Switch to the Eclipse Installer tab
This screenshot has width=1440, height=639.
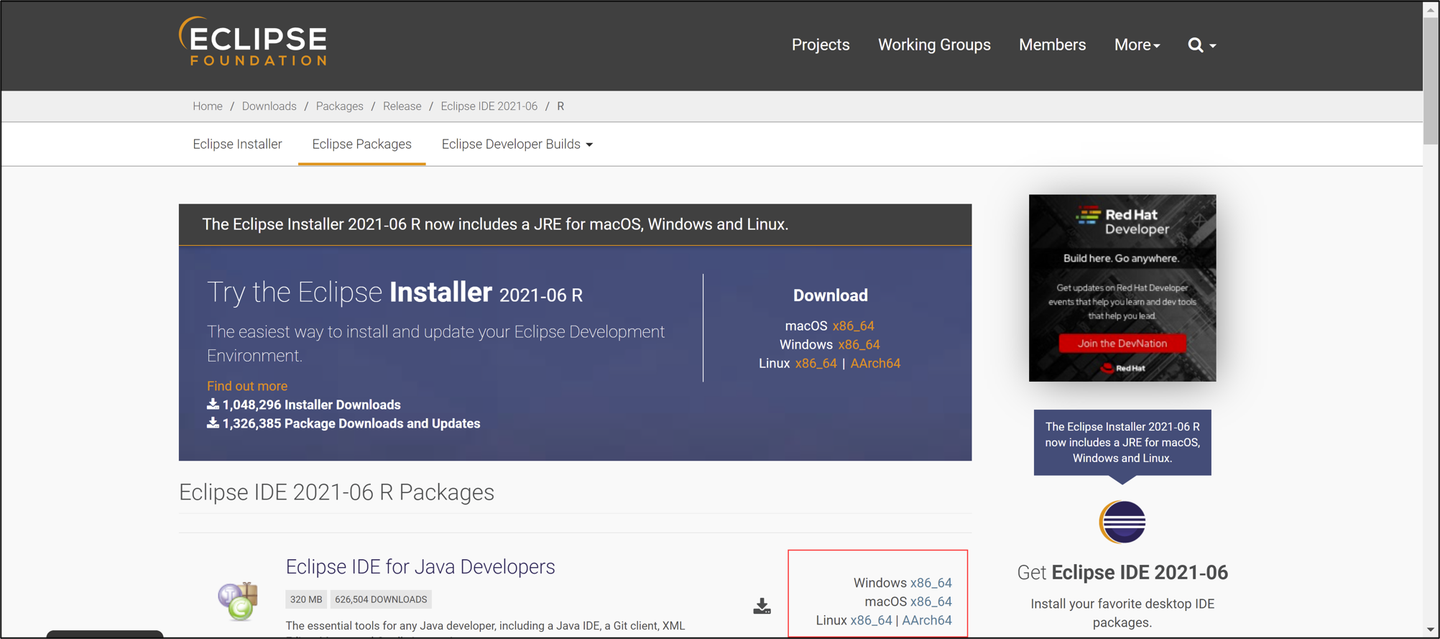[237, 144]
